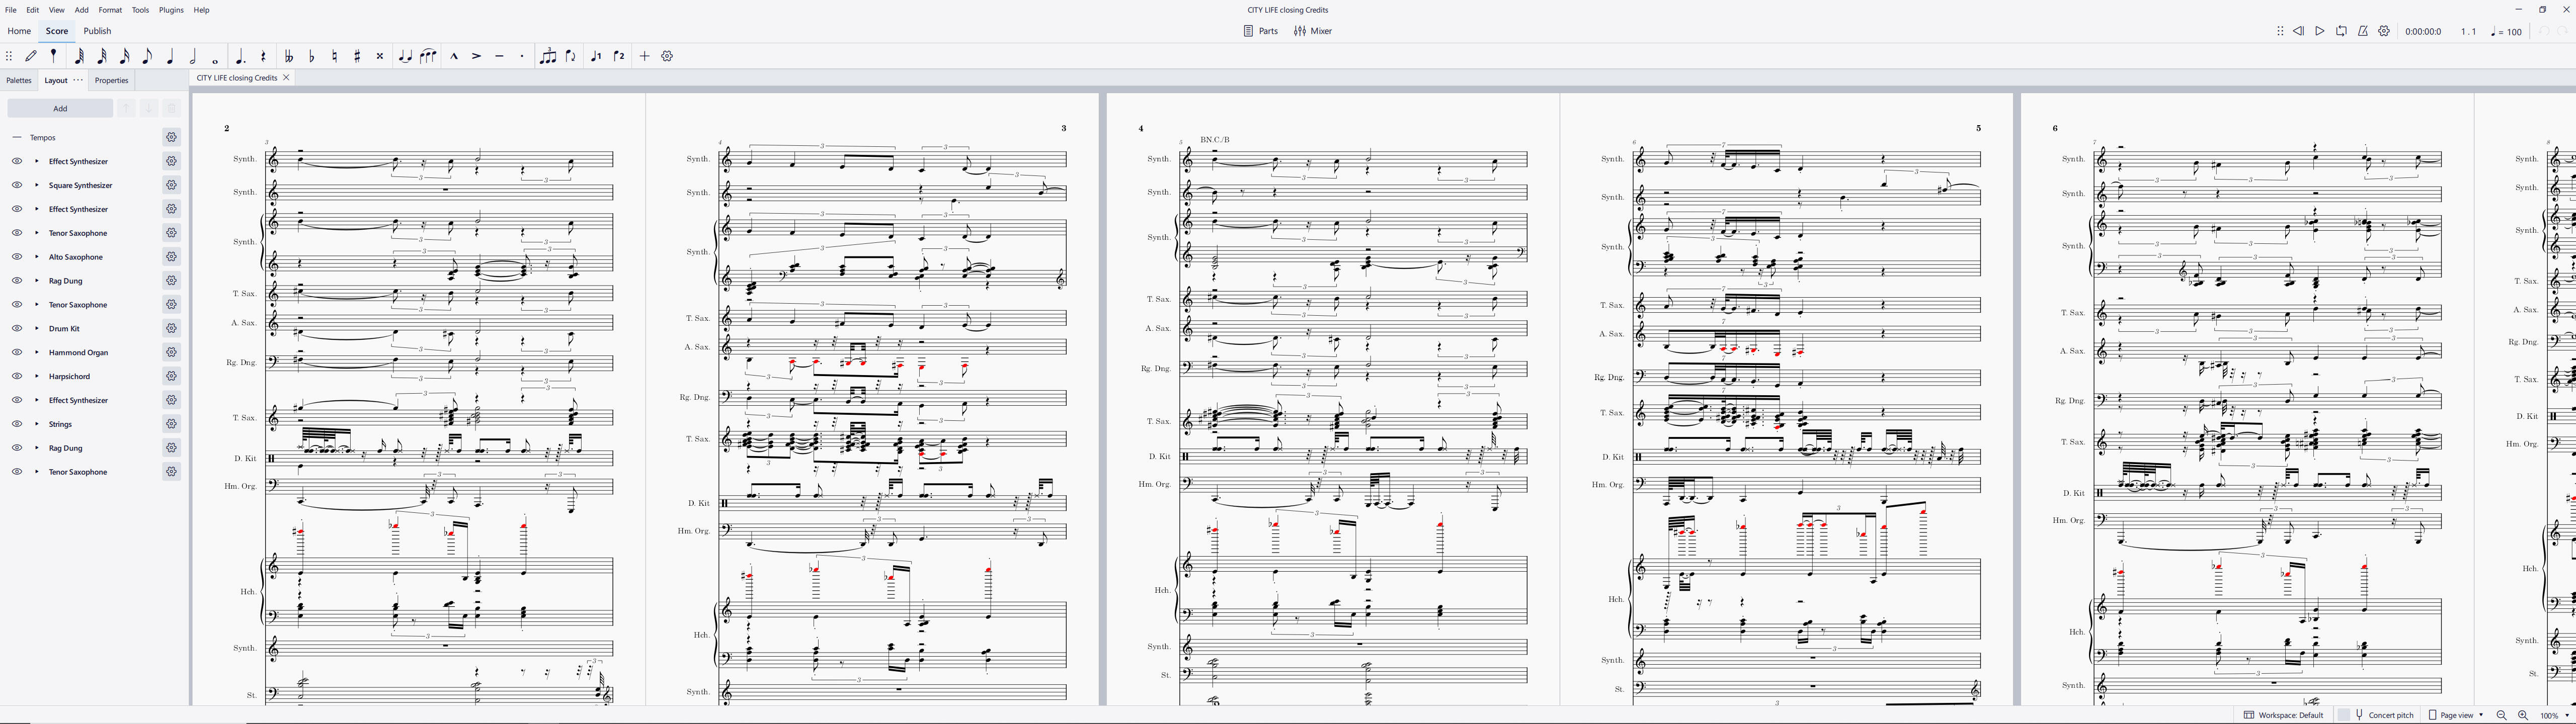Screen dimensions: 2576x724
Task: Click the flip direction icon
Action: pos(571,56)
